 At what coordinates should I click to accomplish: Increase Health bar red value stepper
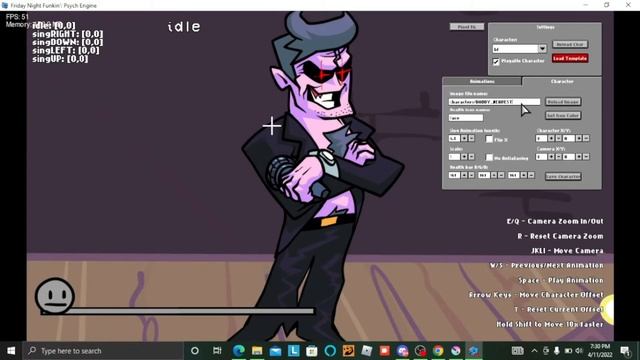click(x=464, y=175)
